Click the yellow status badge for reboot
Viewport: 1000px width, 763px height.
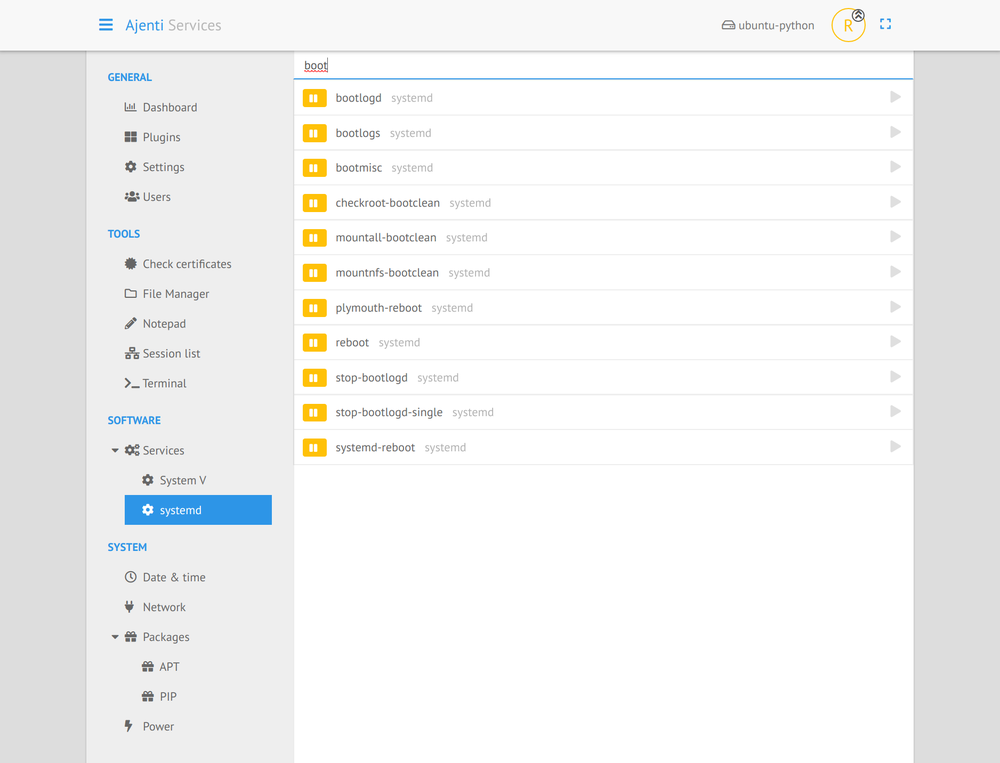tap(314, 343)
